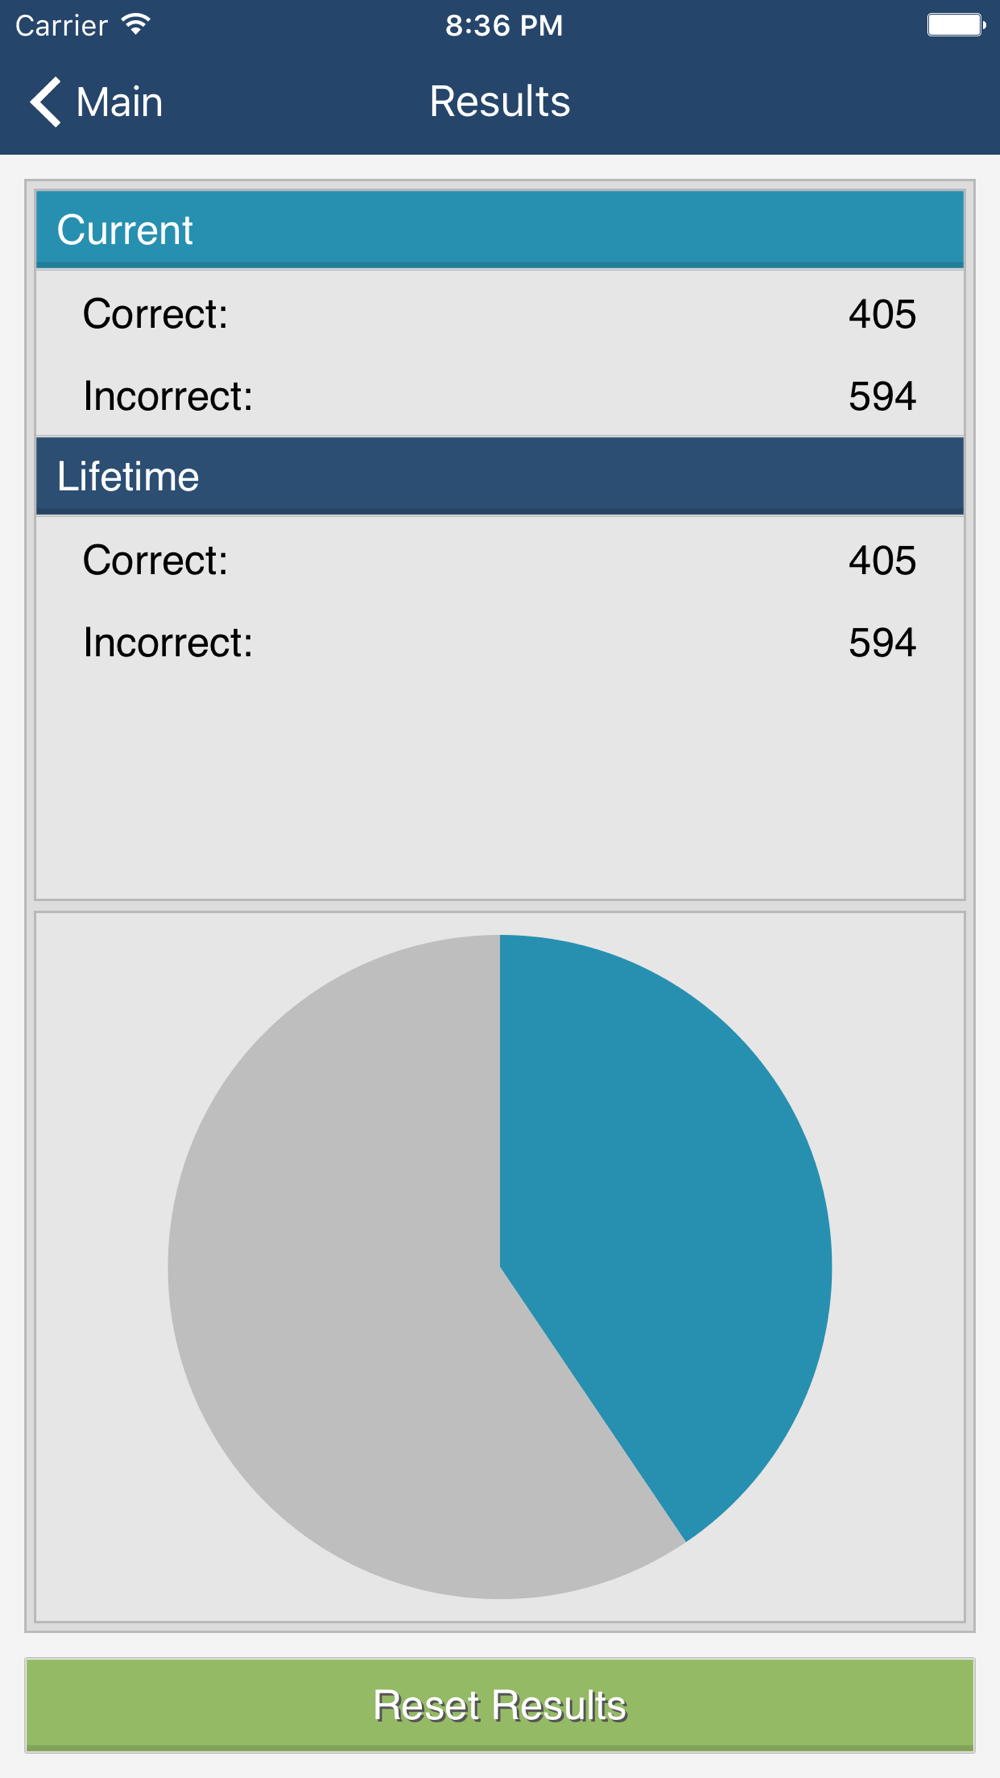Image resolution: width=1000 pixels, height=1778 pixels.
Task: Tap the Current Incorrect label
Action: (168, 396)
